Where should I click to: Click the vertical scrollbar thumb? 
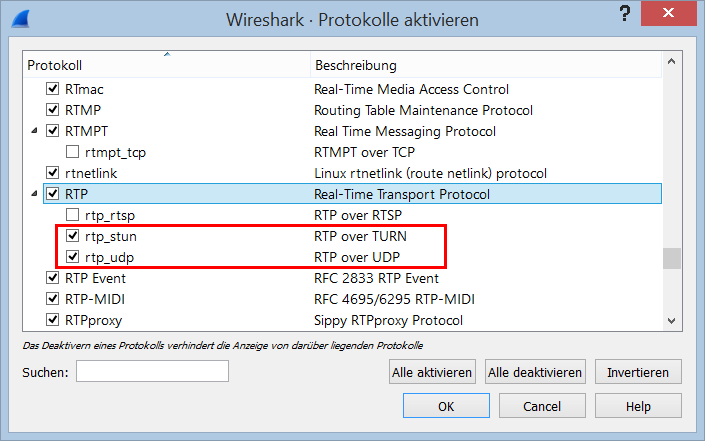pos(671,258)
